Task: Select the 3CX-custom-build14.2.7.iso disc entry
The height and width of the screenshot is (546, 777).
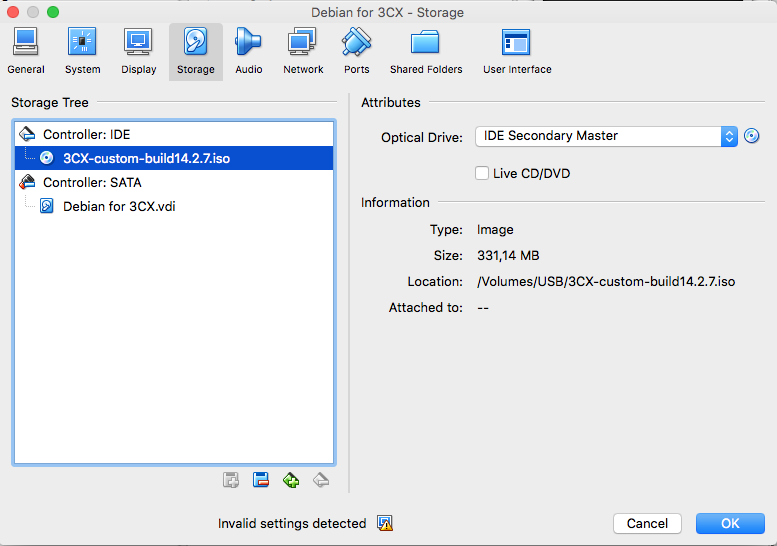Action: 174,158
